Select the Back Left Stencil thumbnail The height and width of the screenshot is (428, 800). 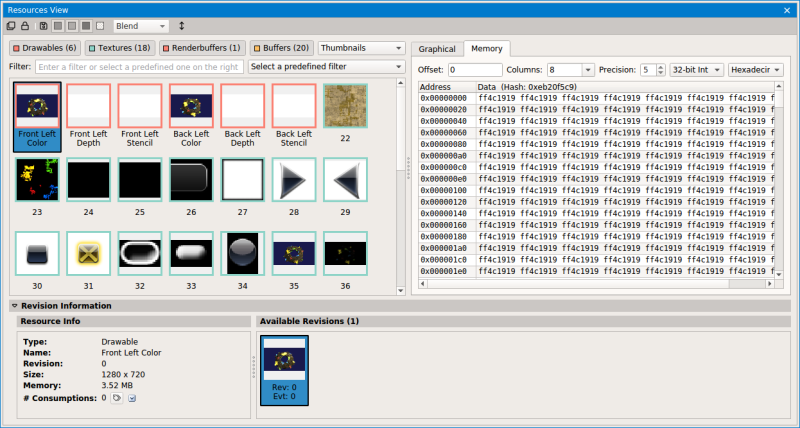click(x=294, y=116)
